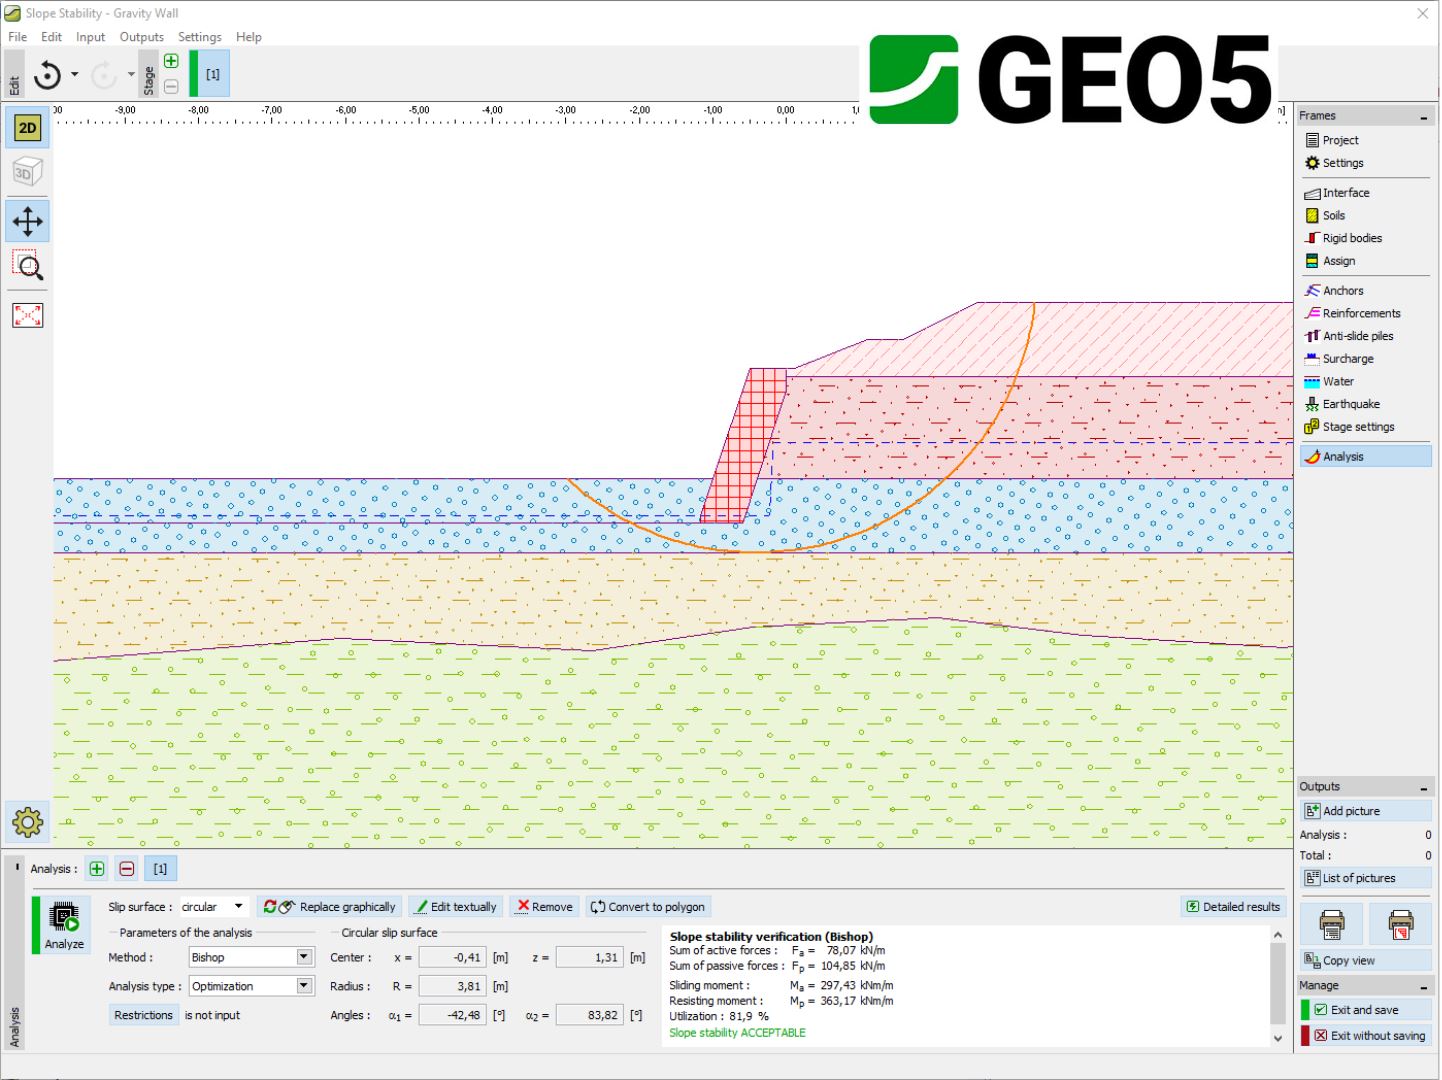
Task: Click the Radius R input field
Action: pos(452,987)
